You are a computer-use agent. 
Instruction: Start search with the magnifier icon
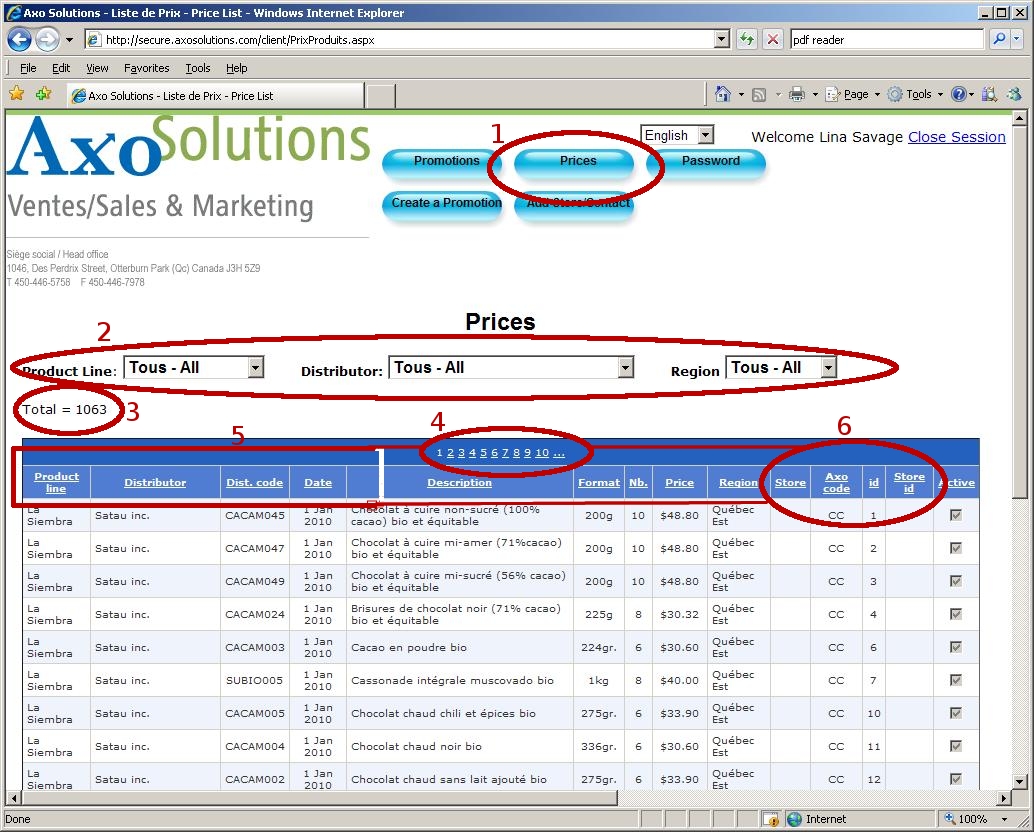click(x=1000, y=40)
